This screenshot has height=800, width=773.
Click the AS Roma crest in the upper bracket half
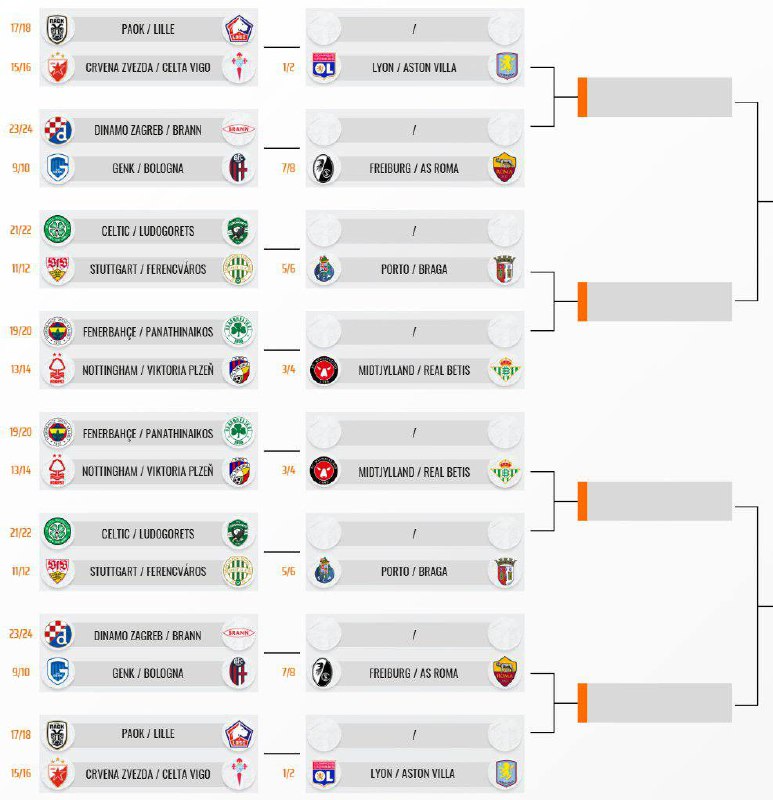[505, 168]
